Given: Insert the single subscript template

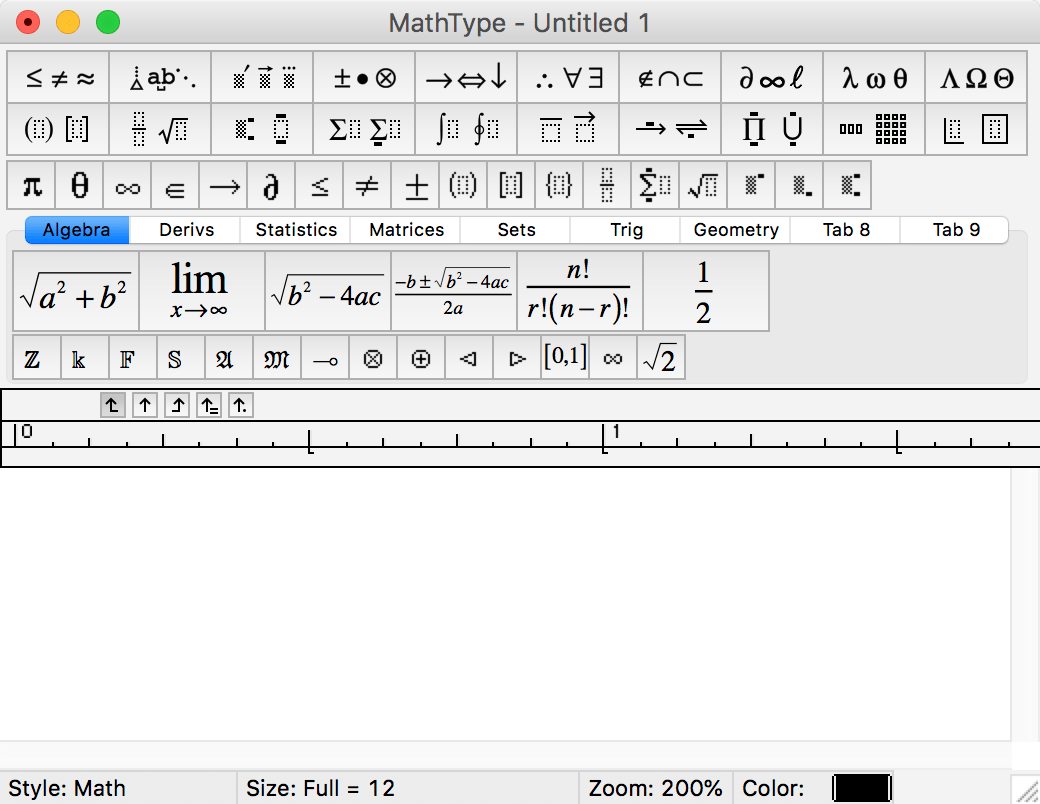Looking at the screenshot, I should 799,185.
